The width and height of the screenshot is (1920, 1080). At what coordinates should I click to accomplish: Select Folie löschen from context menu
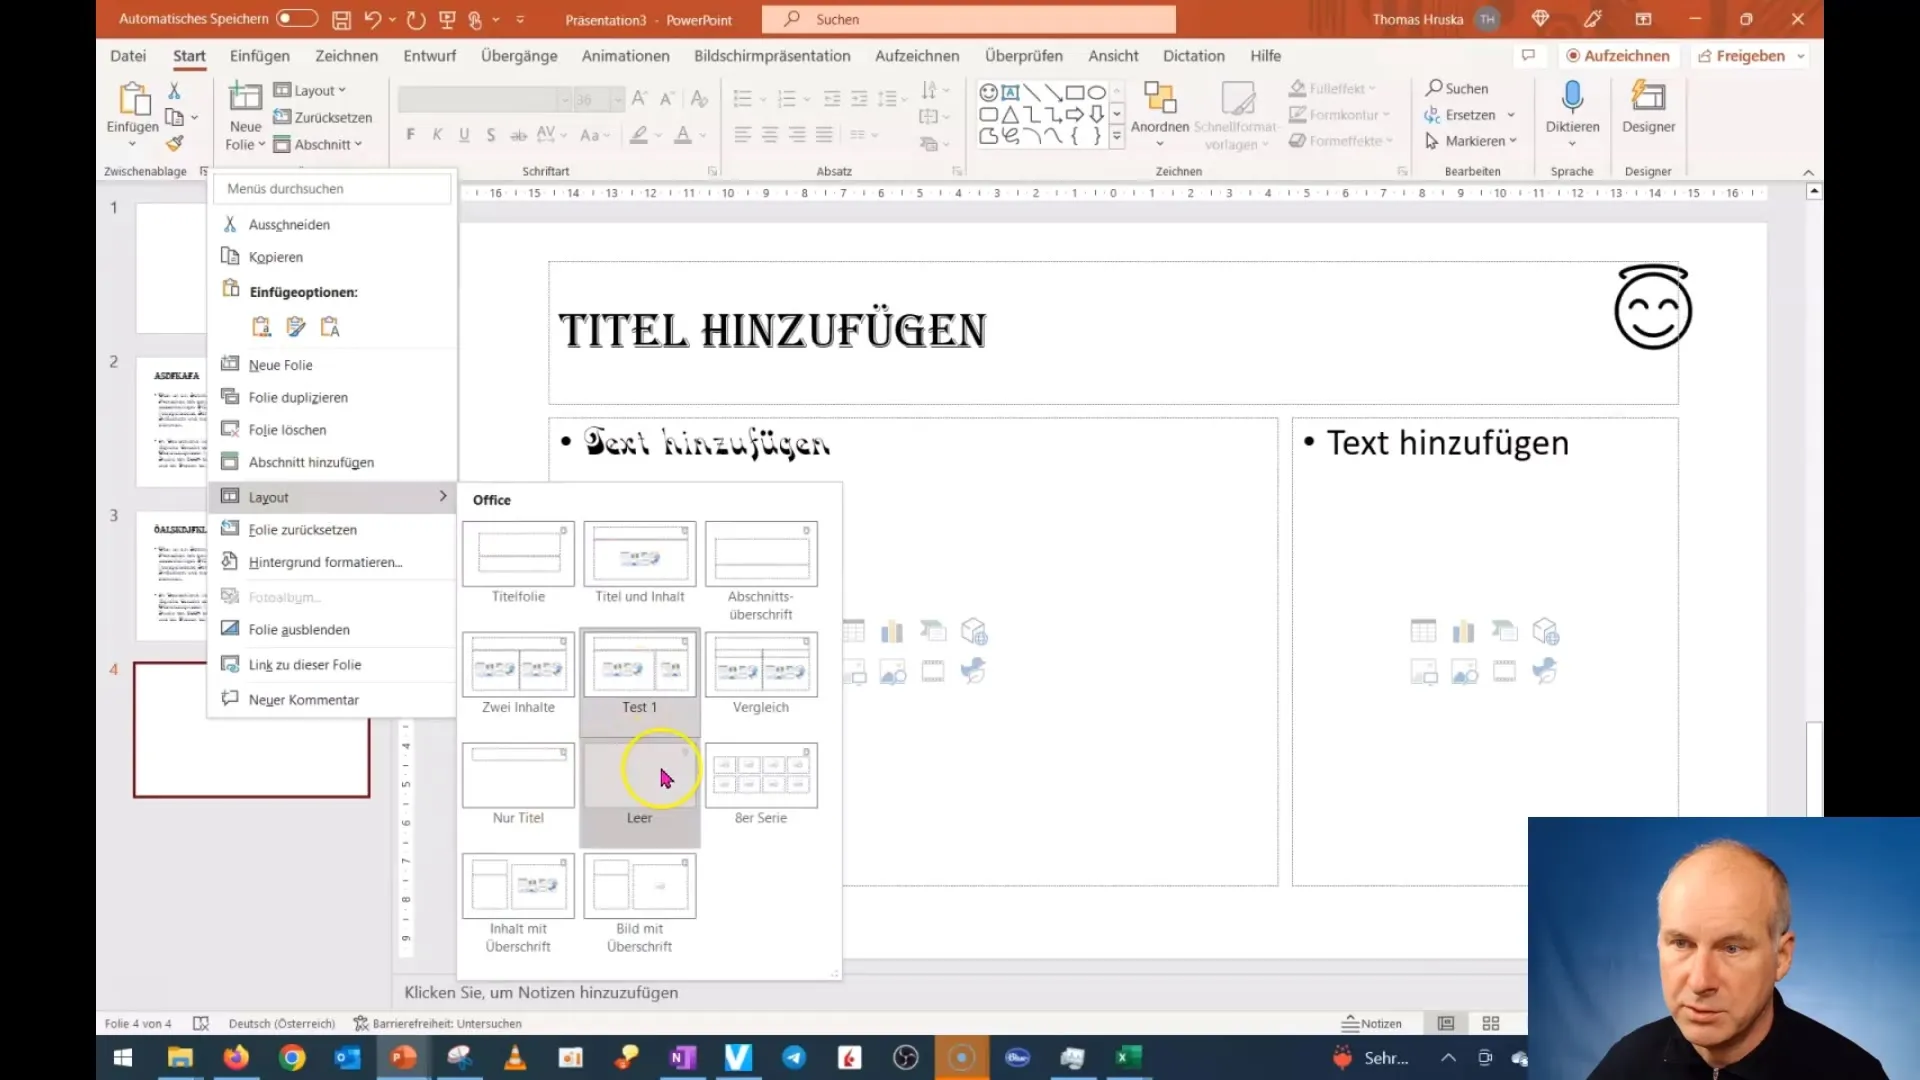[286, 429]
